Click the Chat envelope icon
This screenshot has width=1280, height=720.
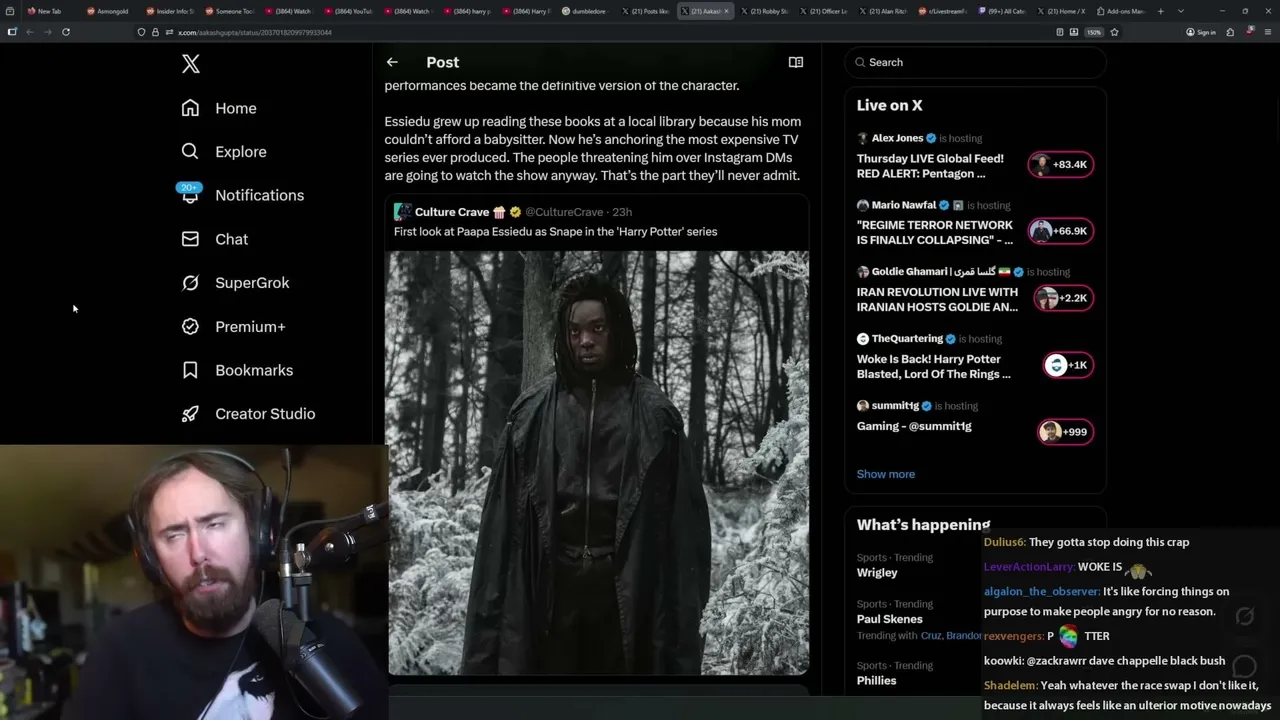(190, 239)
